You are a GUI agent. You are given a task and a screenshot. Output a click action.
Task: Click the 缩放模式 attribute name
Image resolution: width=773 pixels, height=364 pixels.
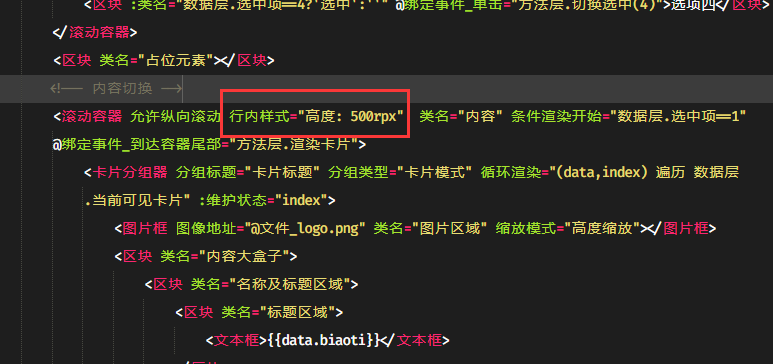click(526, 229)
